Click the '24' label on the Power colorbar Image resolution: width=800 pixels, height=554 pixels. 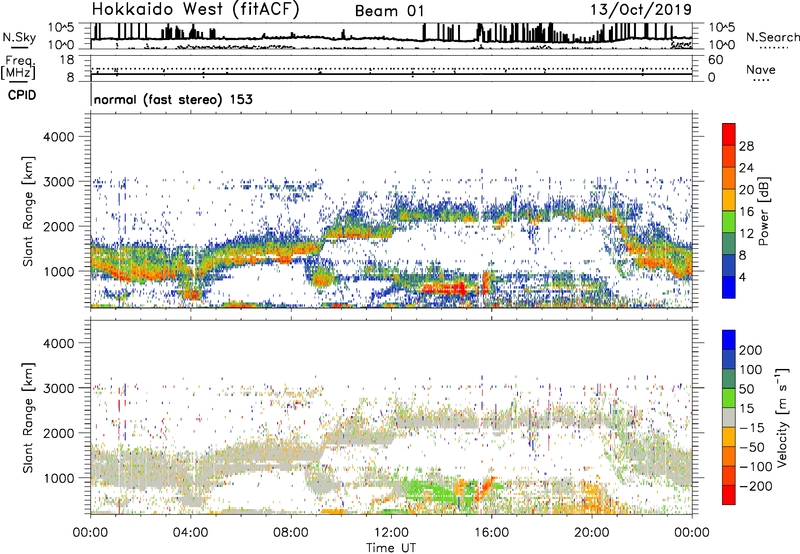[x=746, y=168]
